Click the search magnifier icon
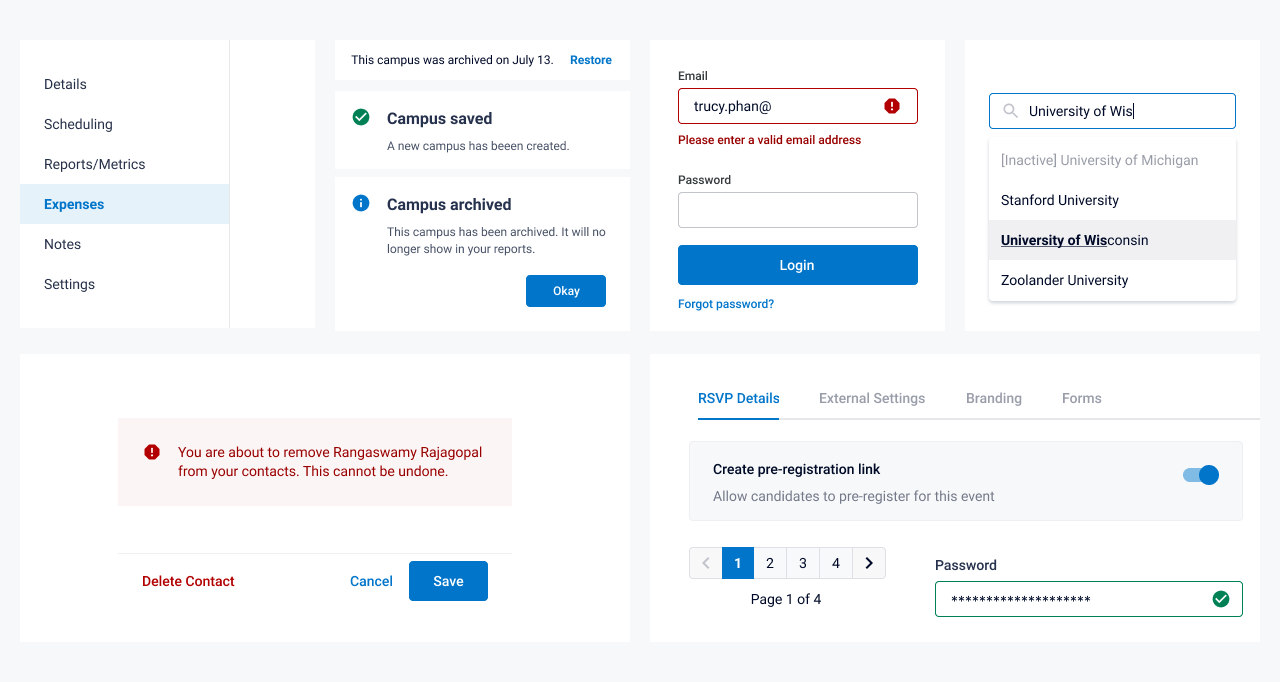This screenshot has height=682, width=1280. click(x=1011, y=111)
